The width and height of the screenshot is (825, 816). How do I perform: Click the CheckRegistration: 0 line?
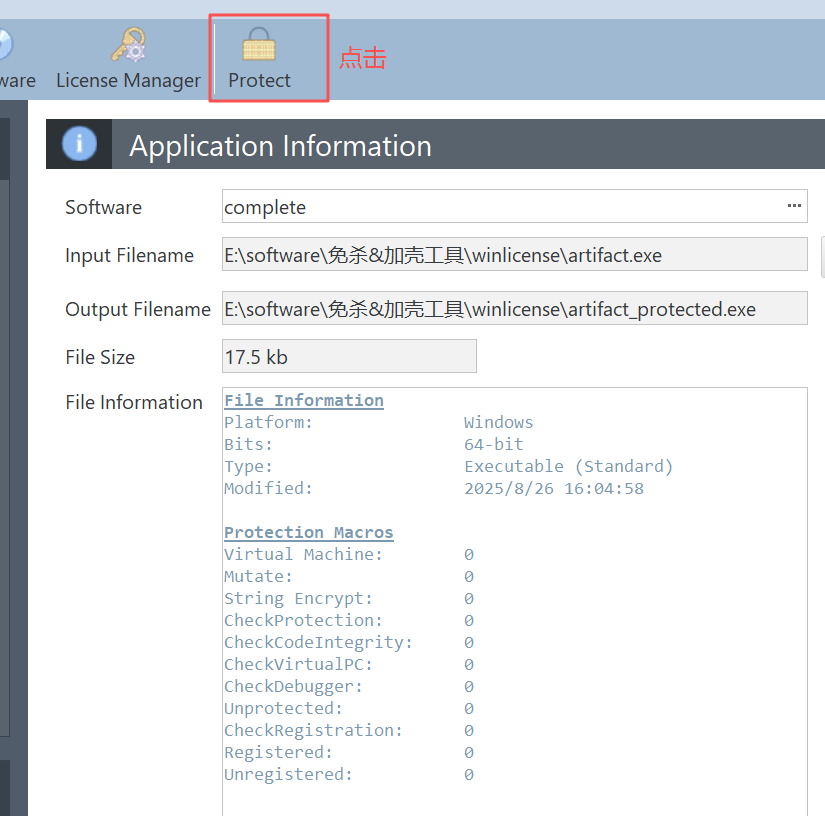349,731
